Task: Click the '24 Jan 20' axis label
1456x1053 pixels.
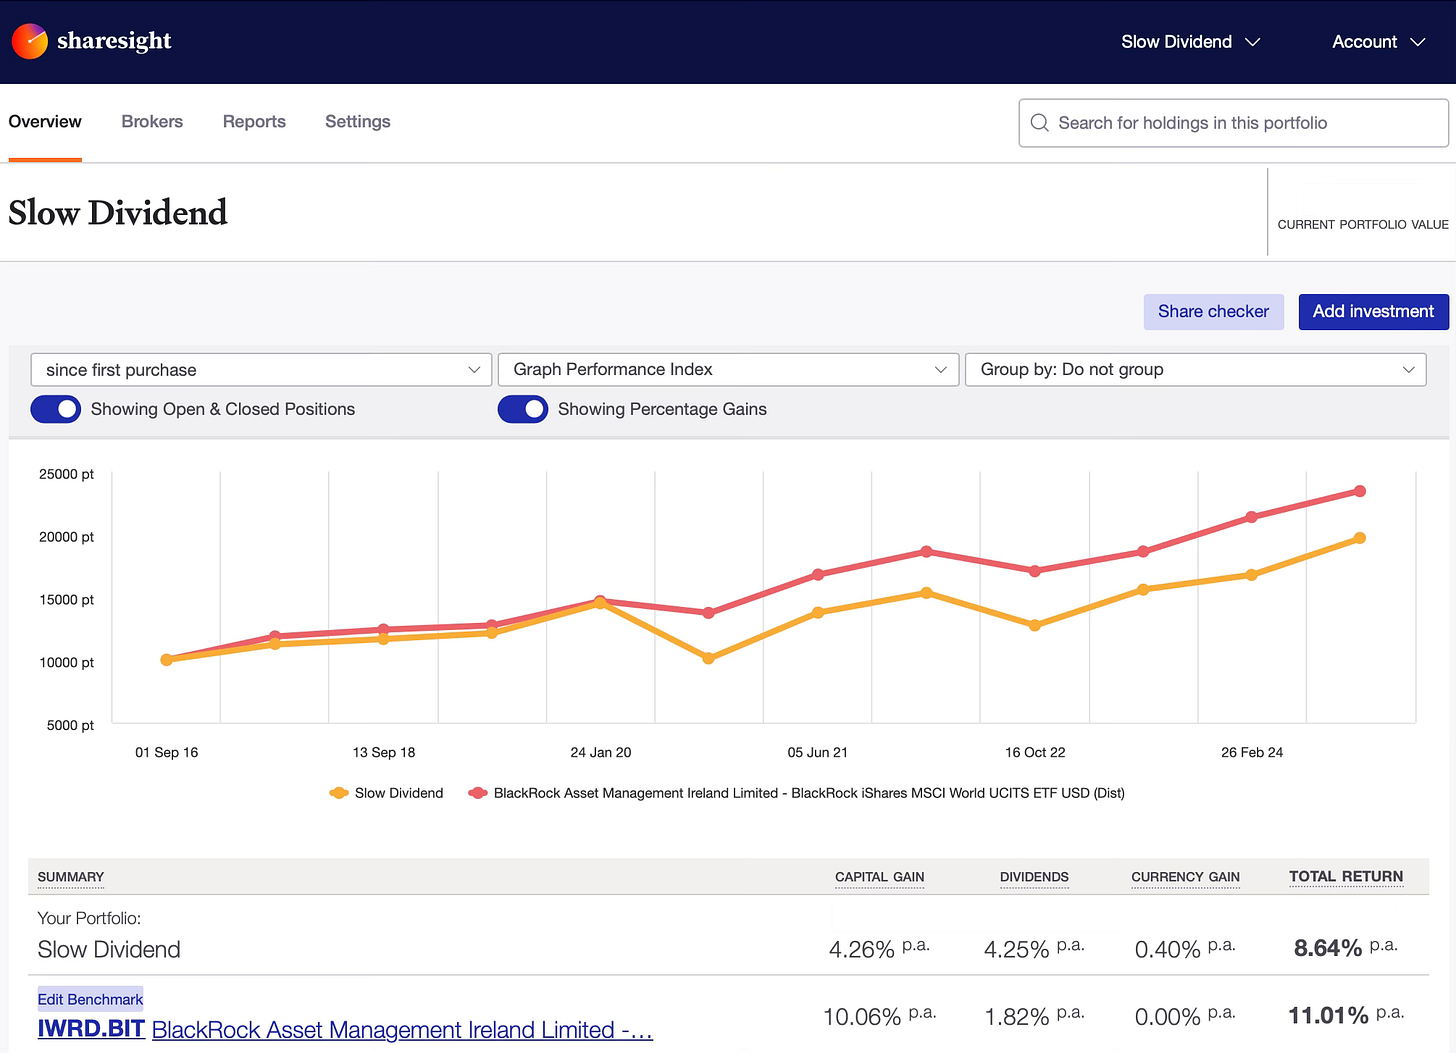Action: (x=601, y=752)
